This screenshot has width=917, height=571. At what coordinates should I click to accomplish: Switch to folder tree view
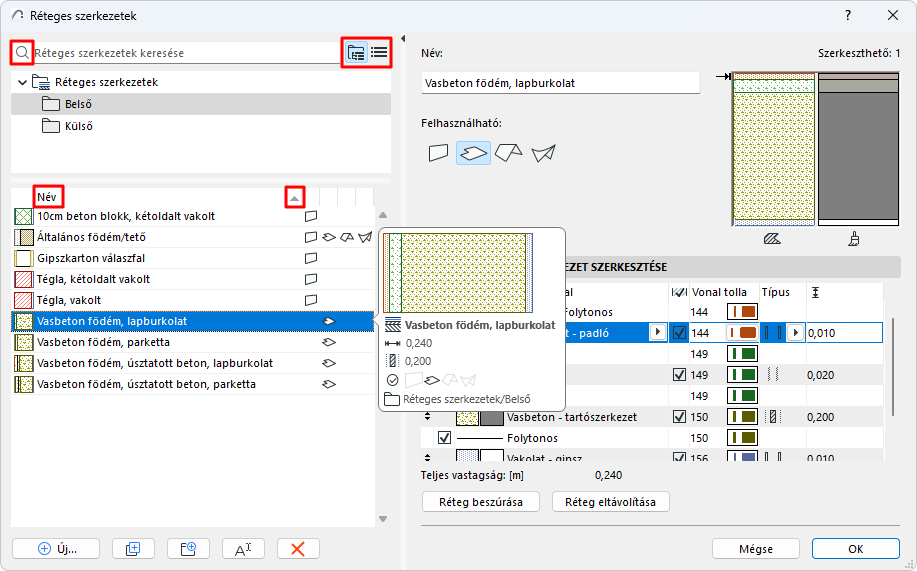355,53
